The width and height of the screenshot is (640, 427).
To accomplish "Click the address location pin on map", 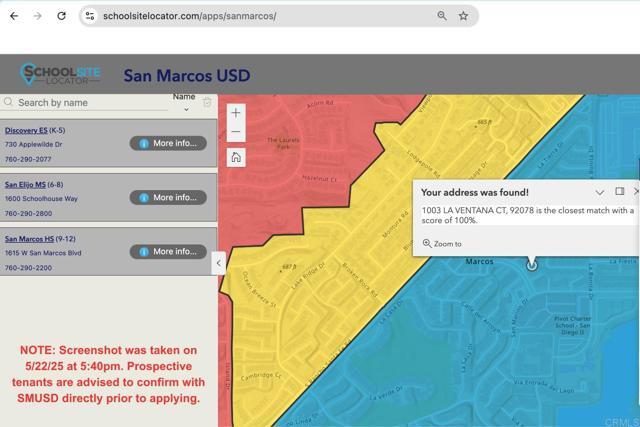I will 531,264.
